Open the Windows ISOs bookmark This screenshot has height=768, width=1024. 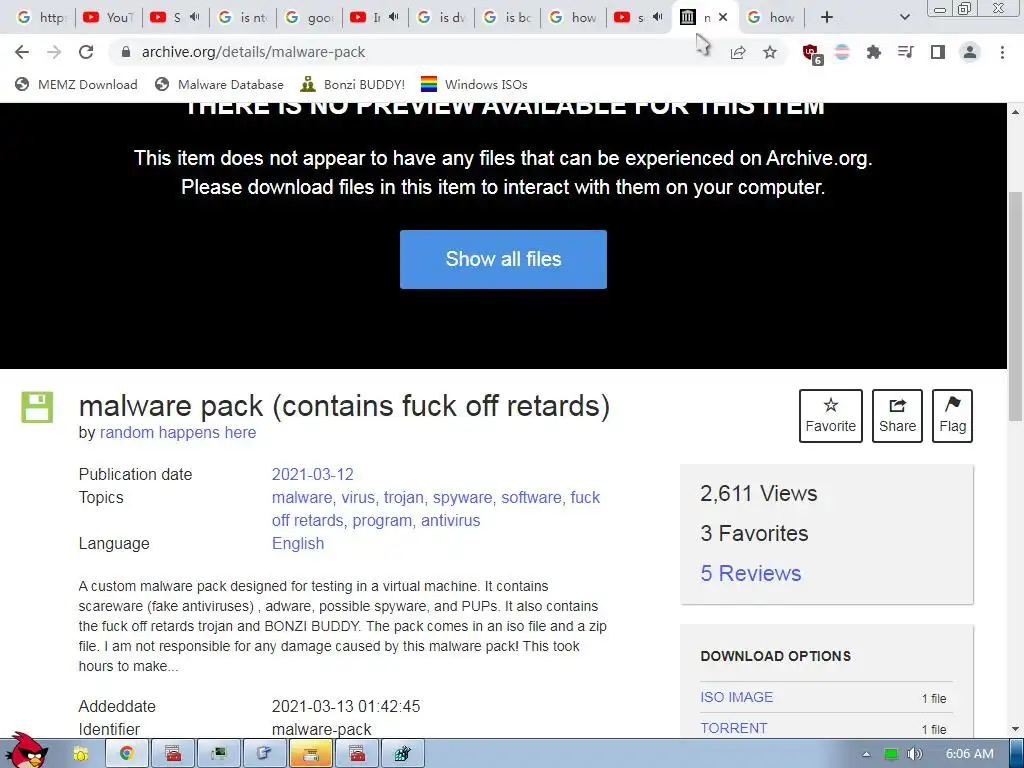click(474, 84)
